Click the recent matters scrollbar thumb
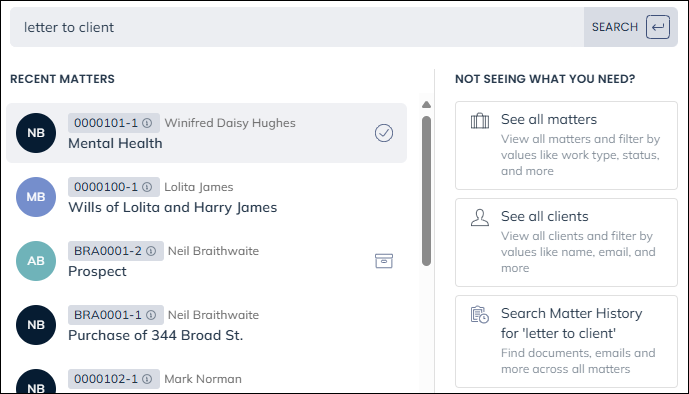689x394 pixels. point(426,191)
